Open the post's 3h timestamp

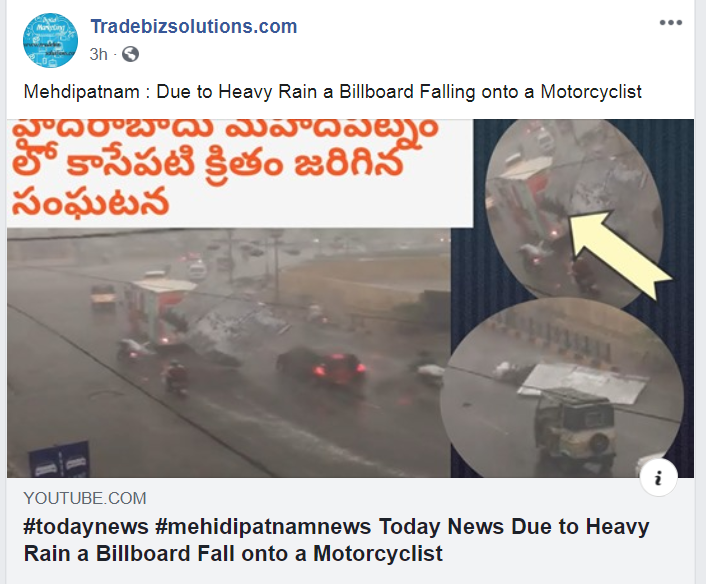(98, 54)
